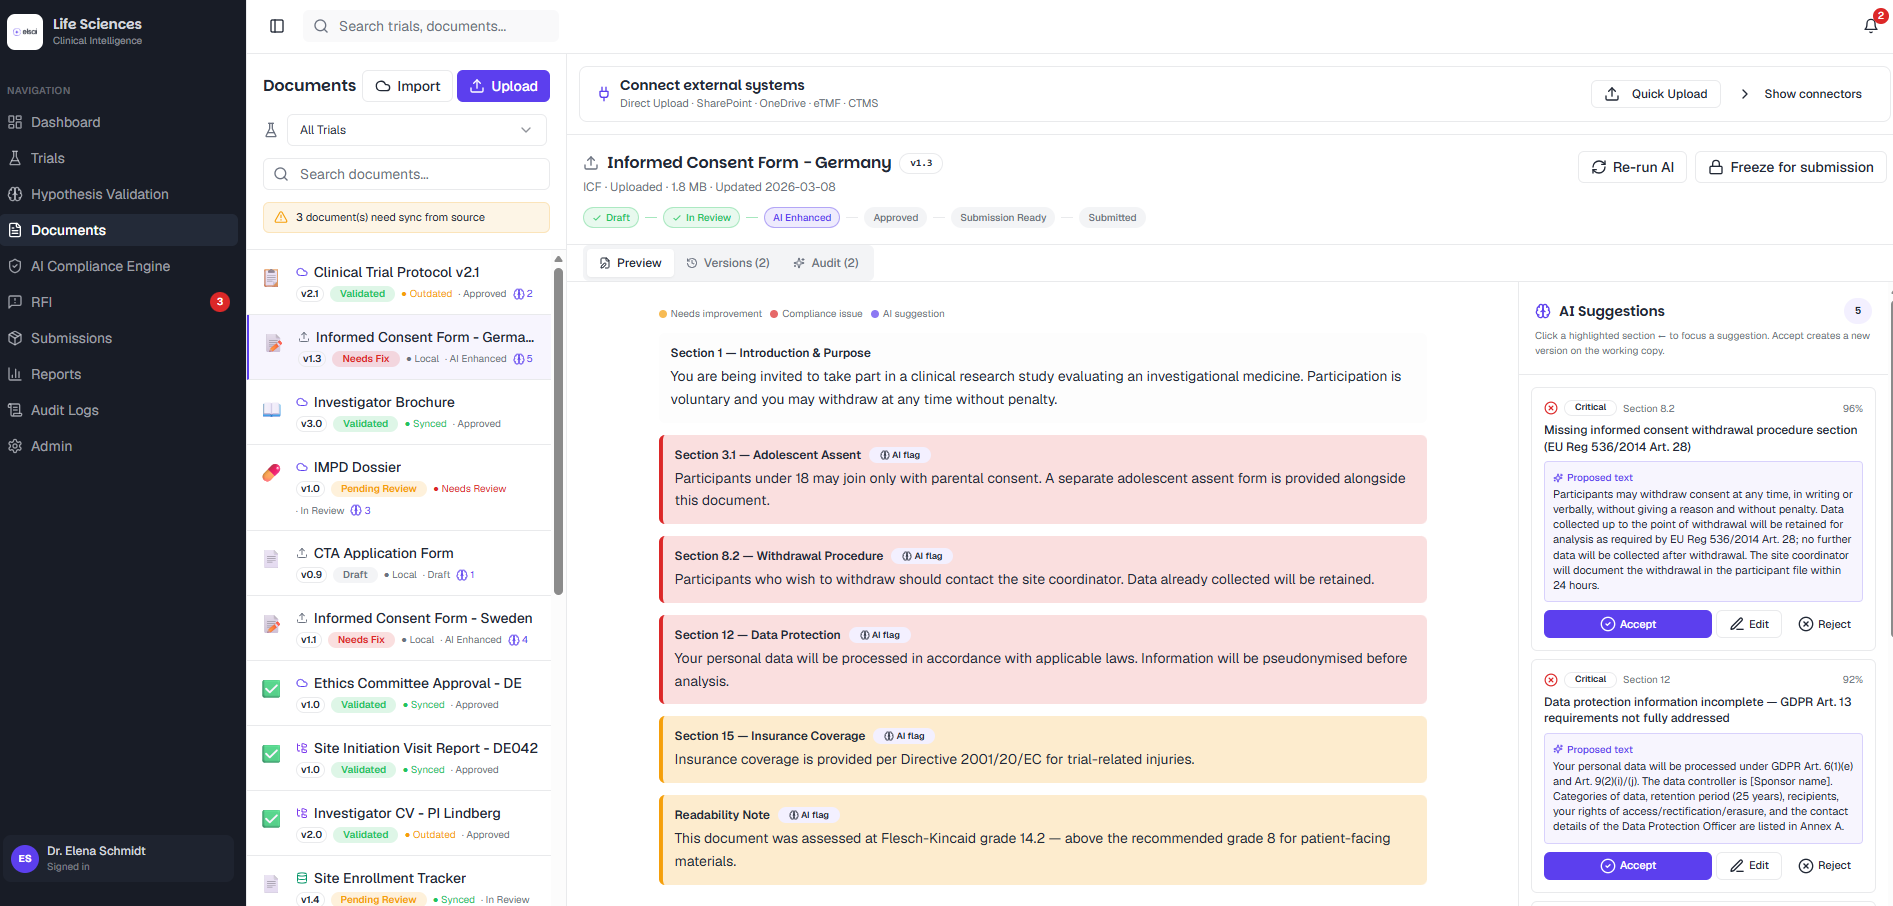The width and height of the screenshot is (1893, 906).
Task: Click Freeze for submission button
Action: (1790, 167)
